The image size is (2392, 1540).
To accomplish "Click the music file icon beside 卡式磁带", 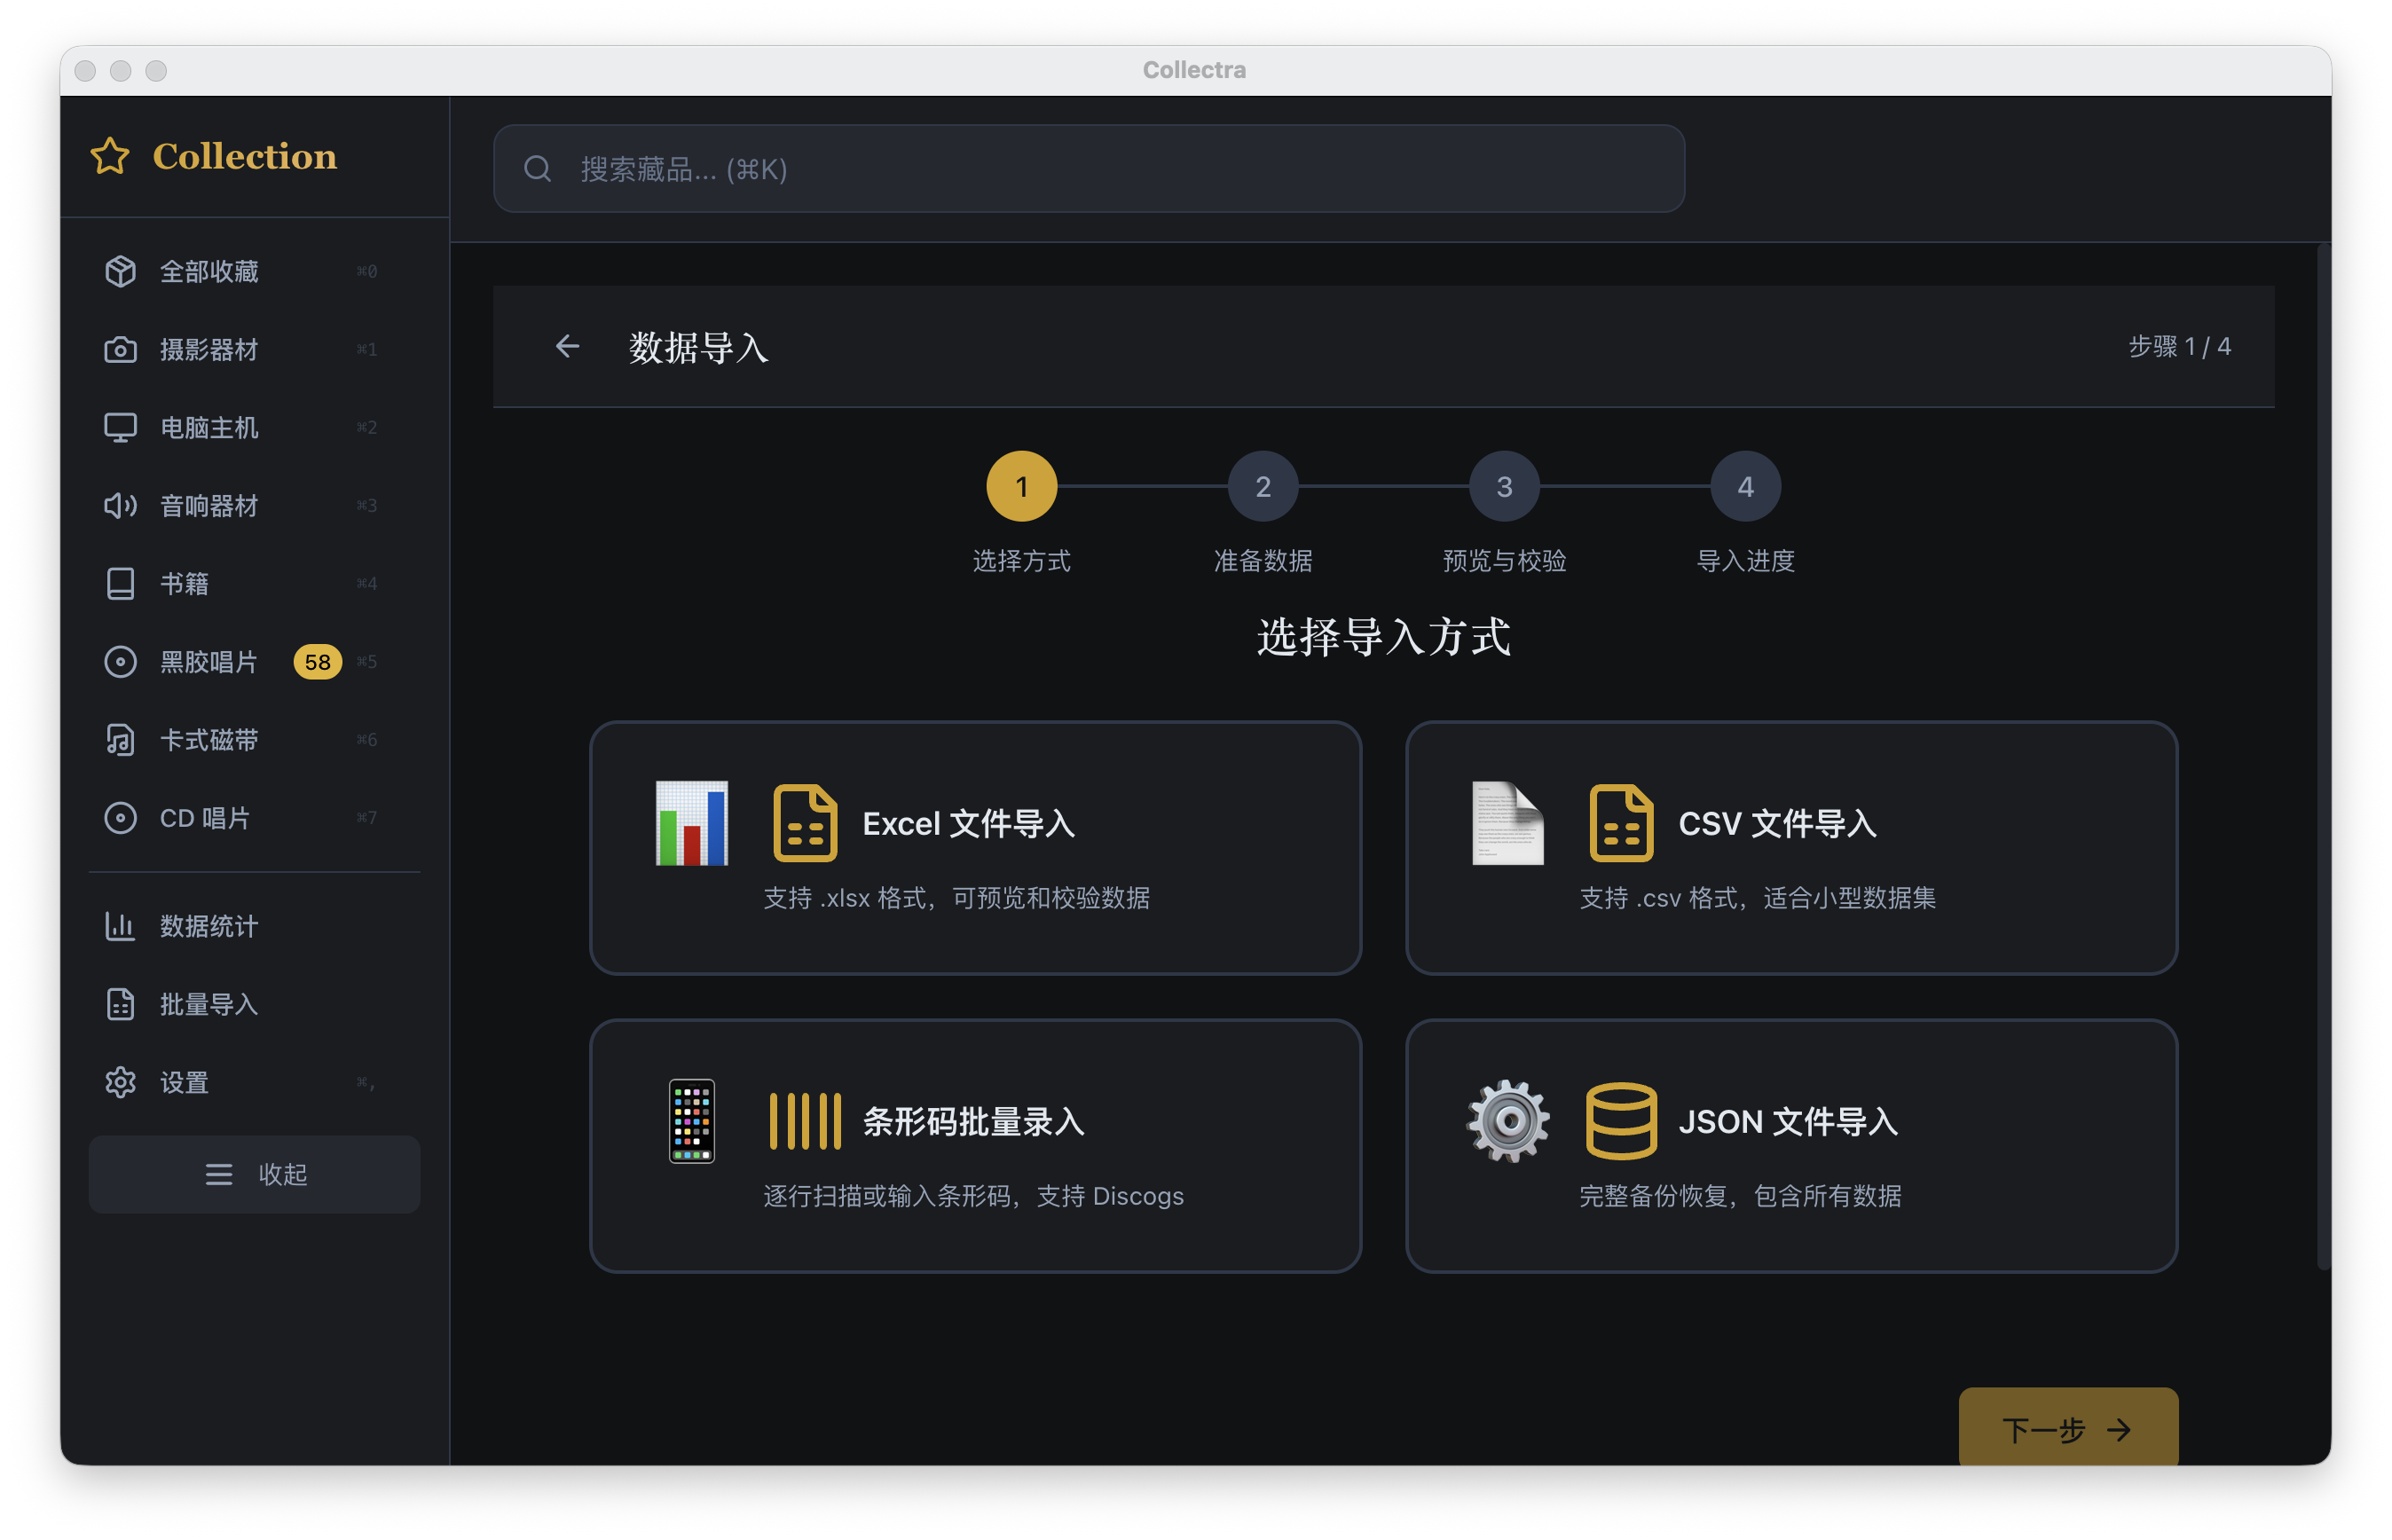I will (x=120, y=739).
